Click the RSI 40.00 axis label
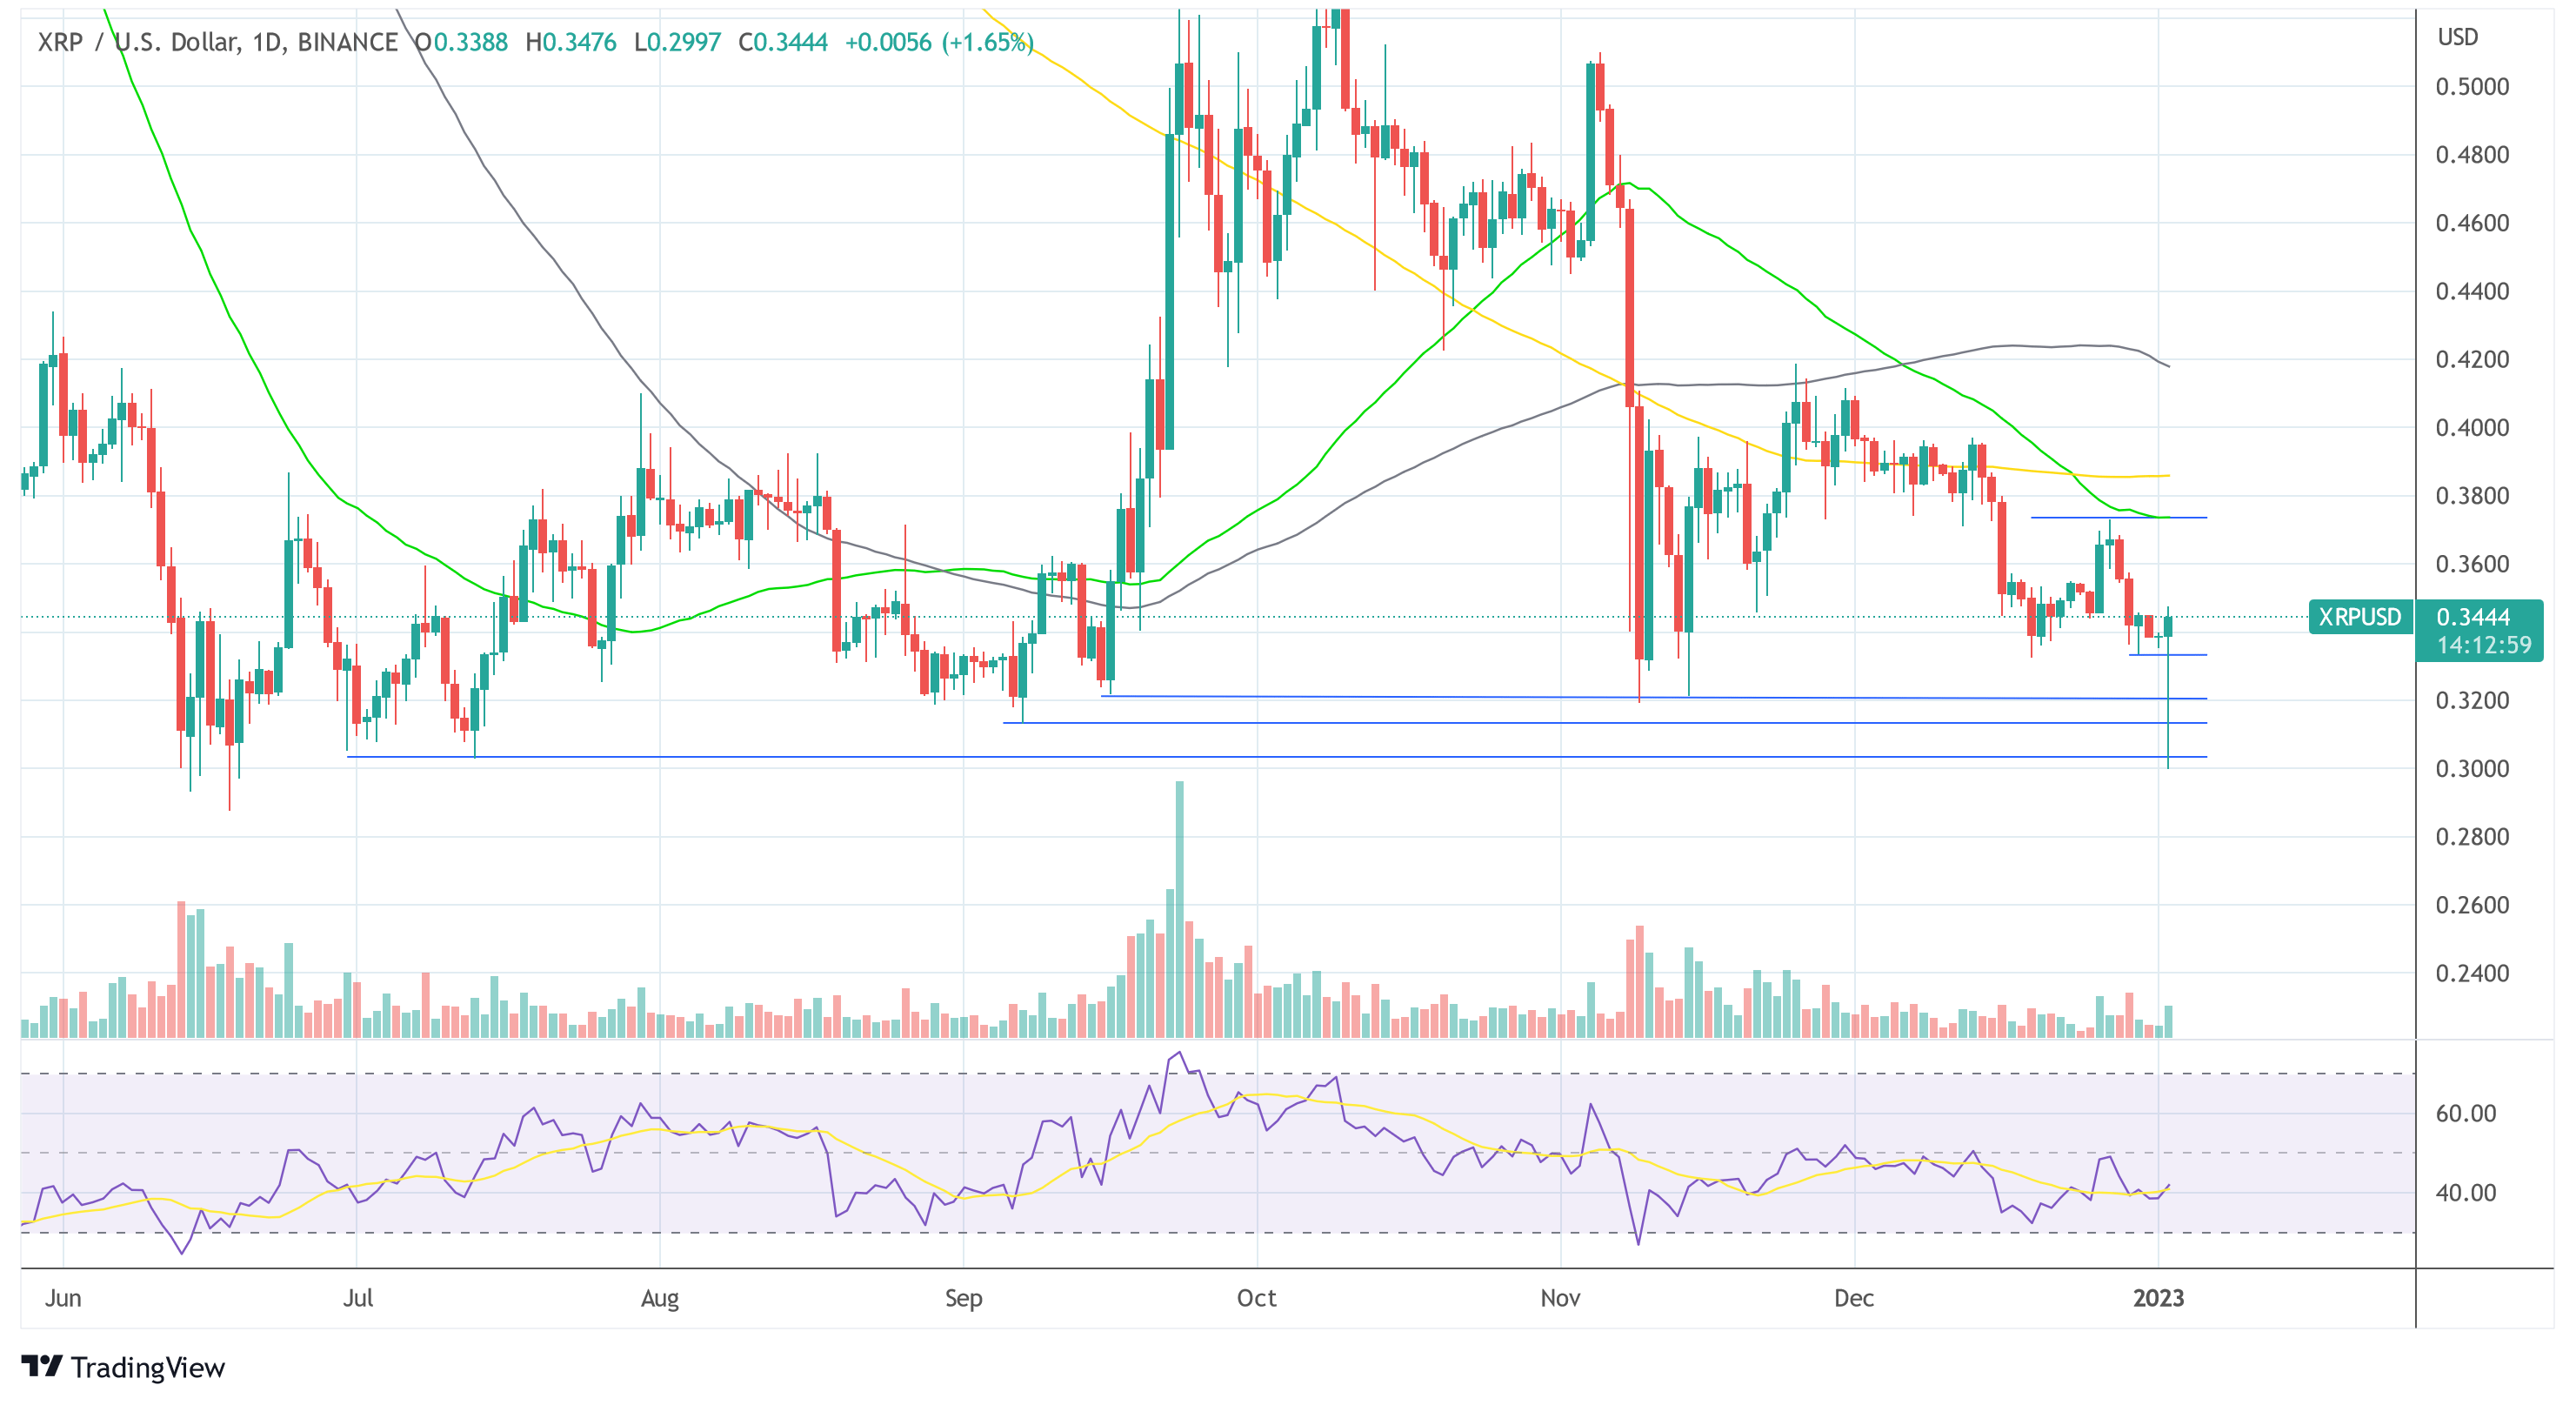 point(2466,1192)
